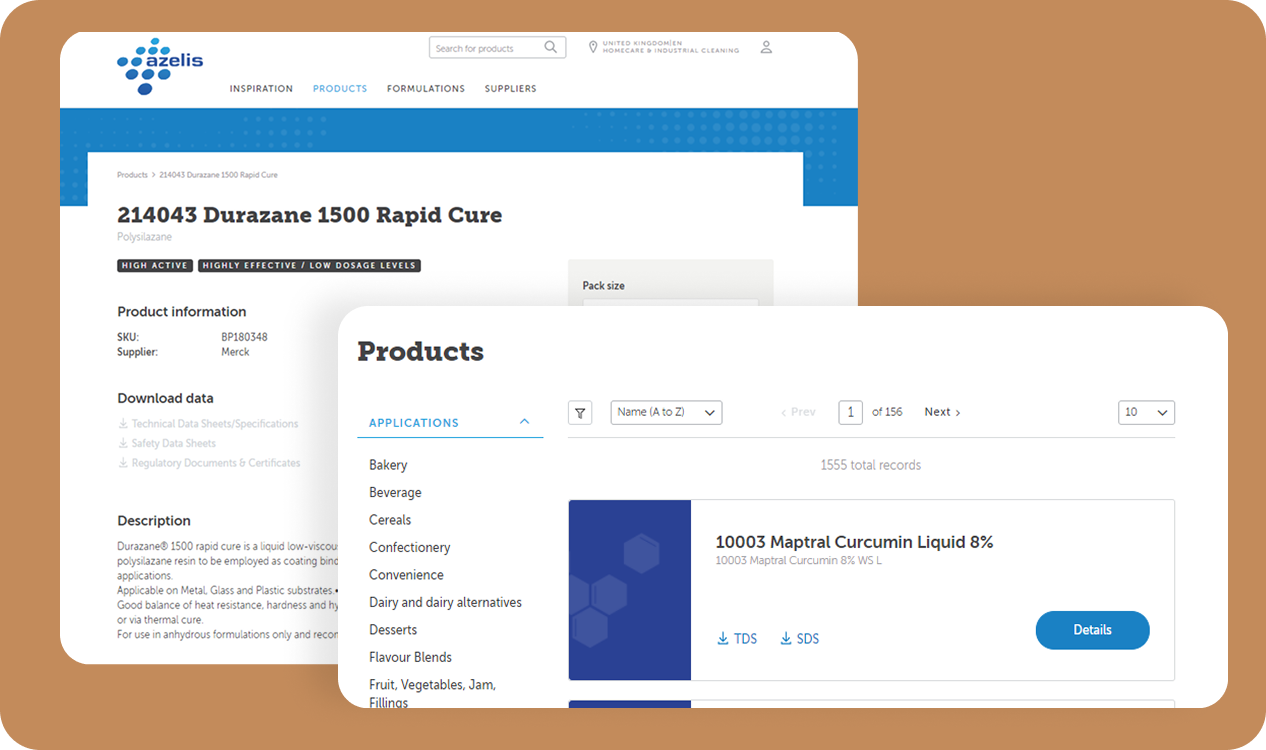Viewport: 1266px width, 750px height.
Task: Select the Desserts application filter
Action: (x=393, y=630)
